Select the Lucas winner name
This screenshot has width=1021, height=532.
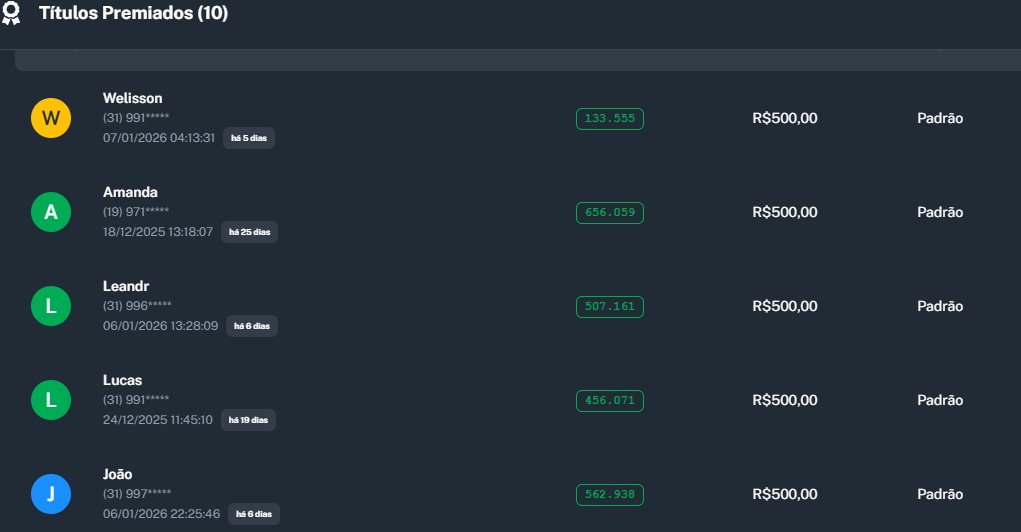click(x=122, y=380)
